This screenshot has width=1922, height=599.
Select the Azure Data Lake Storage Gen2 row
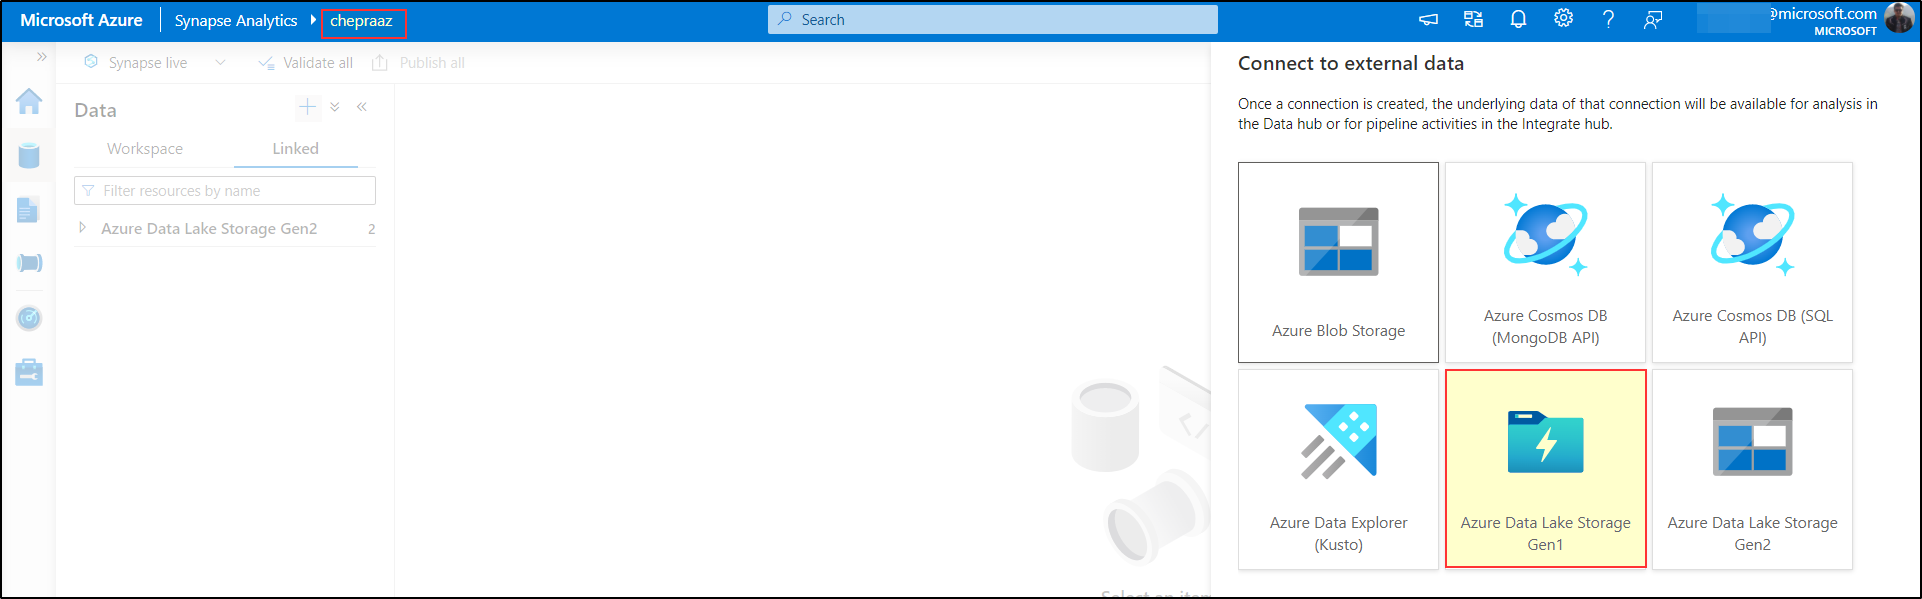(226, 229)
